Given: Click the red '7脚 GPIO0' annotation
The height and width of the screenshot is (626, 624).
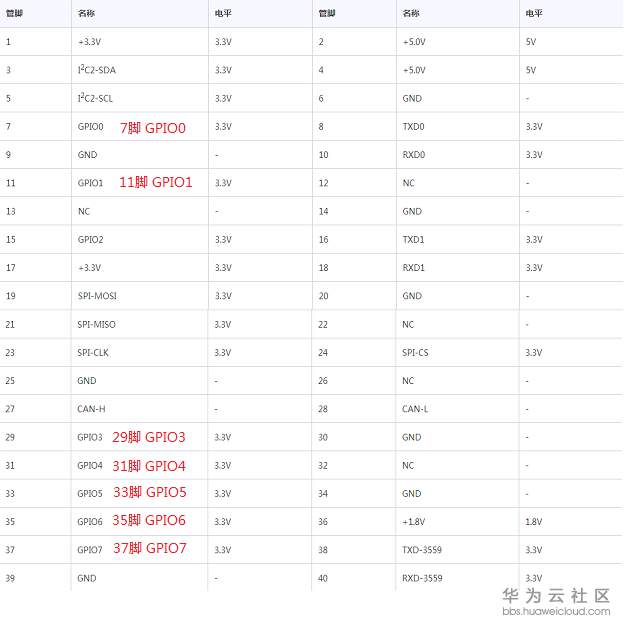Looking at the screenshot, I should (x=153, y=127).
